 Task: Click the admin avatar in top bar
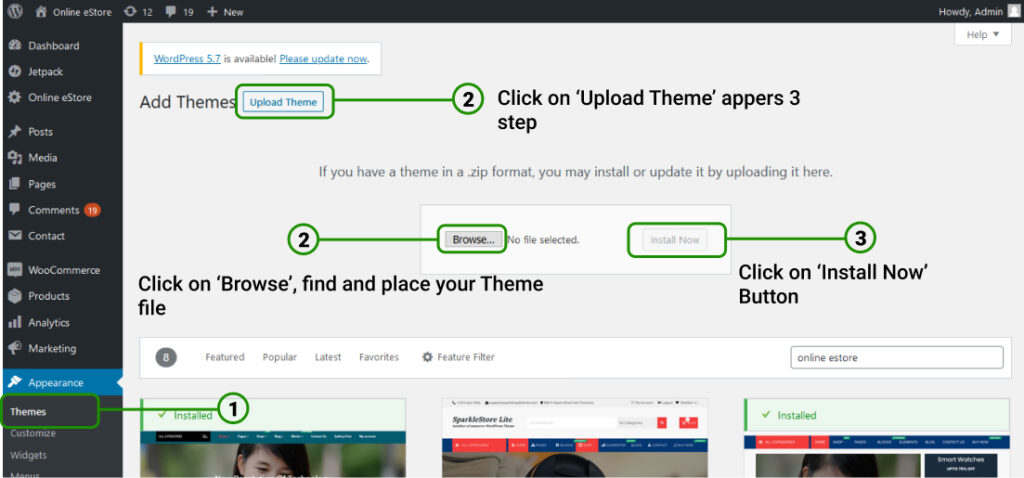tap(1013, 12)
